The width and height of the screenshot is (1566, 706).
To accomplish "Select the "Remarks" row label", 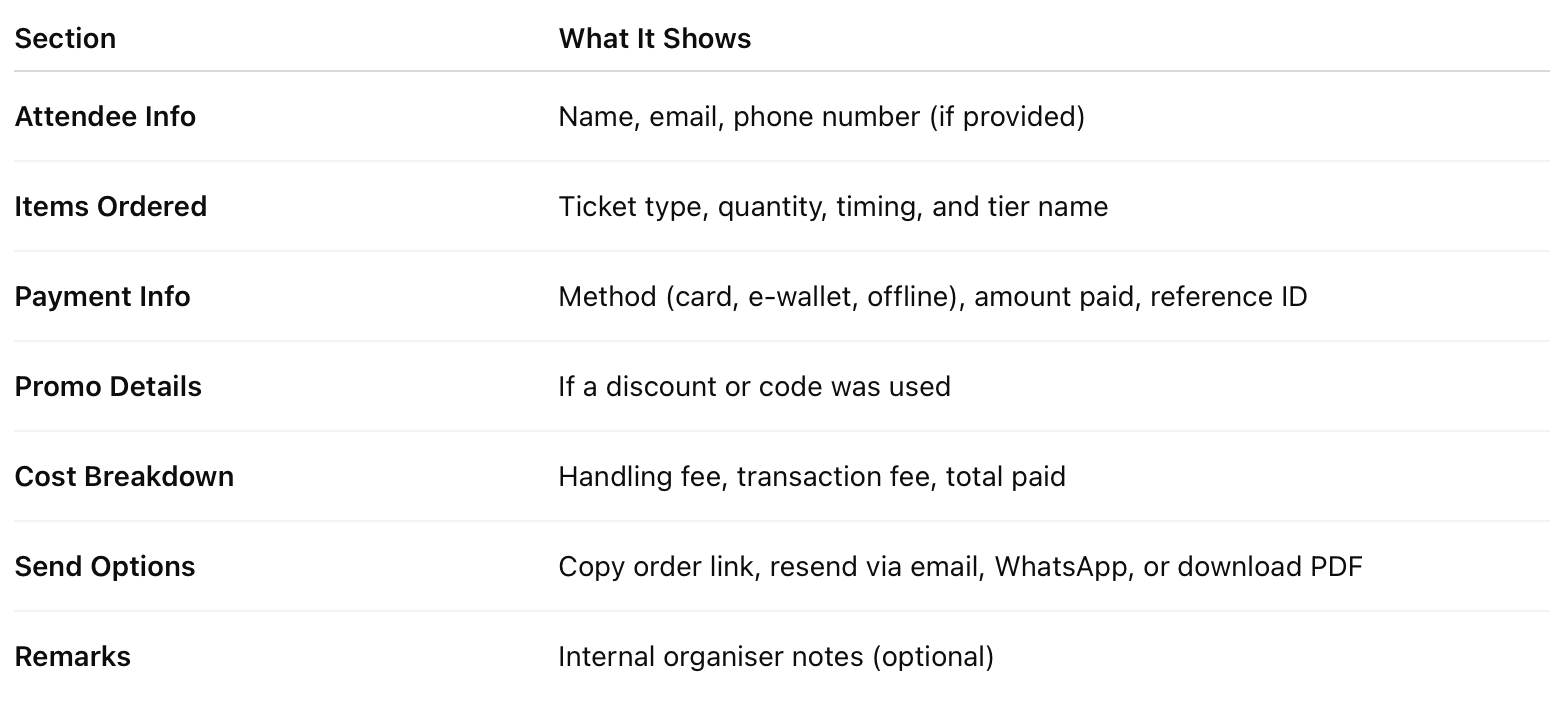I will pyautogui.click(x=72, y=657).
